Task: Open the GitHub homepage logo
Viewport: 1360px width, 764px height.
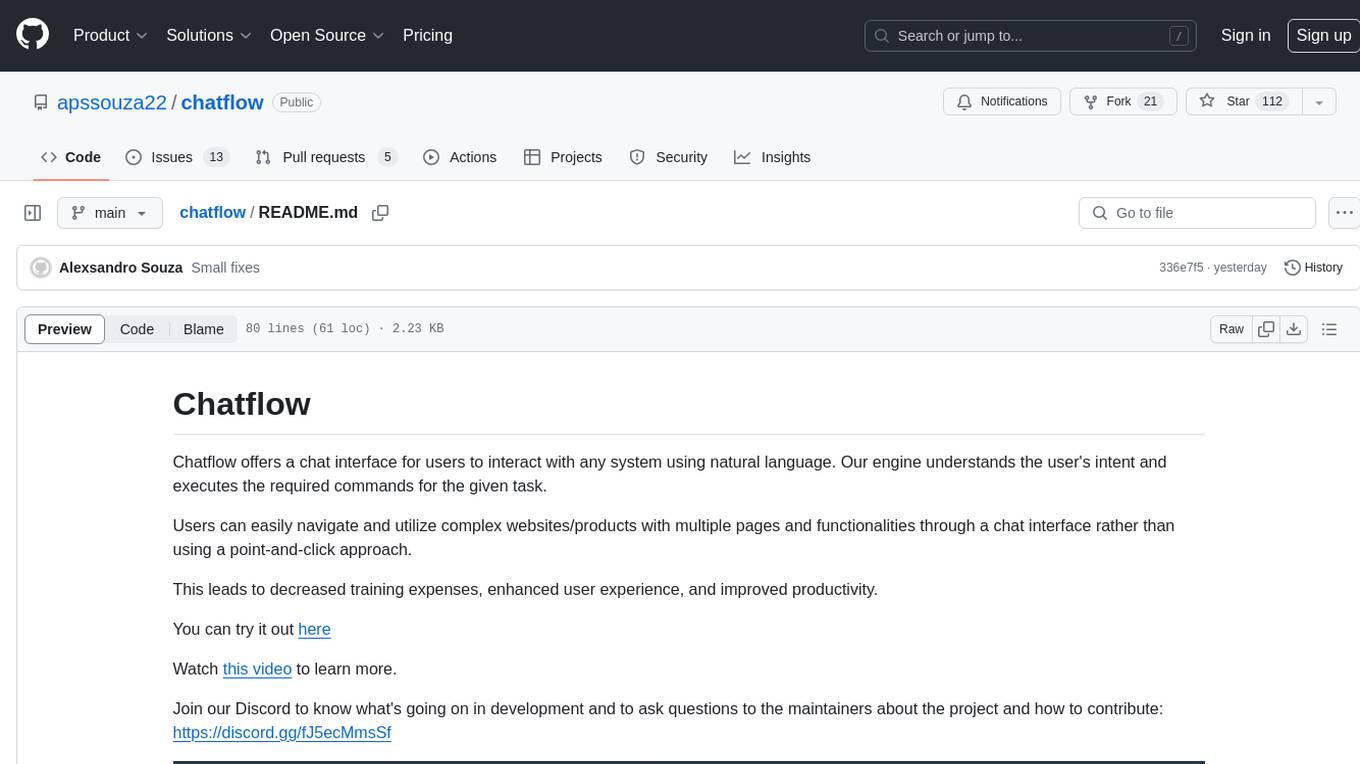Action: click(33, 35)
